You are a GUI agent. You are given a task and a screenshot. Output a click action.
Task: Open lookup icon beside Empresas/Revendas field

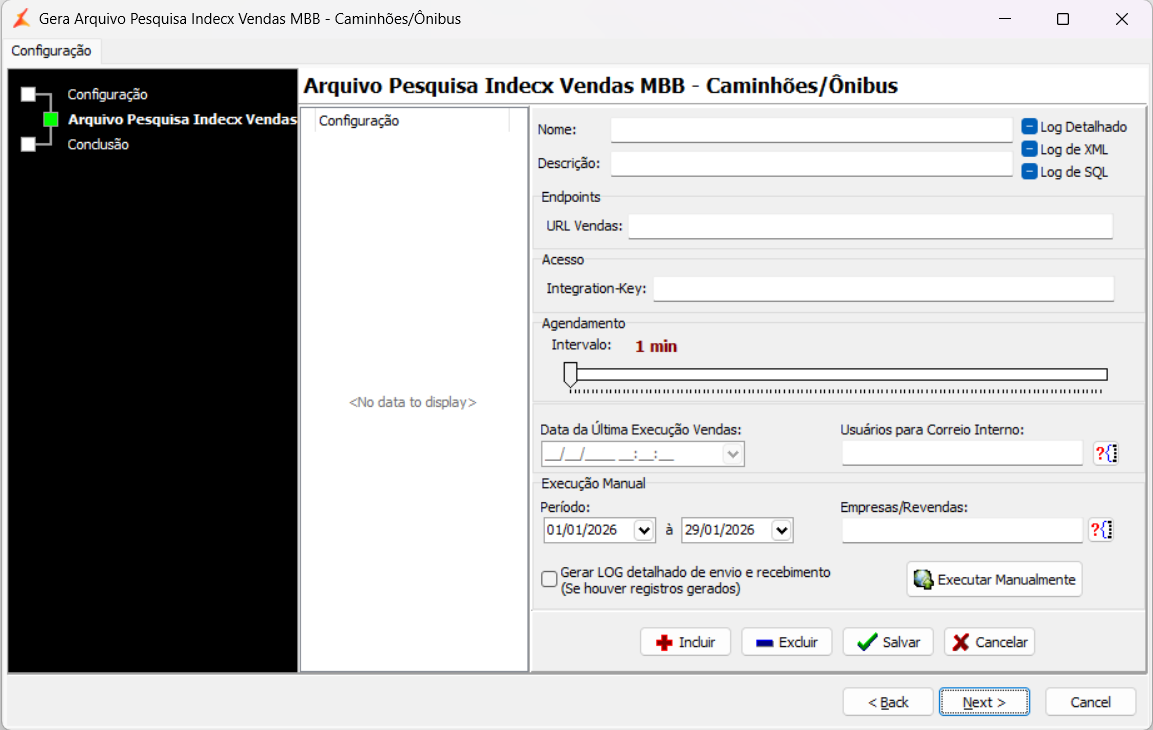point(1101,529)
